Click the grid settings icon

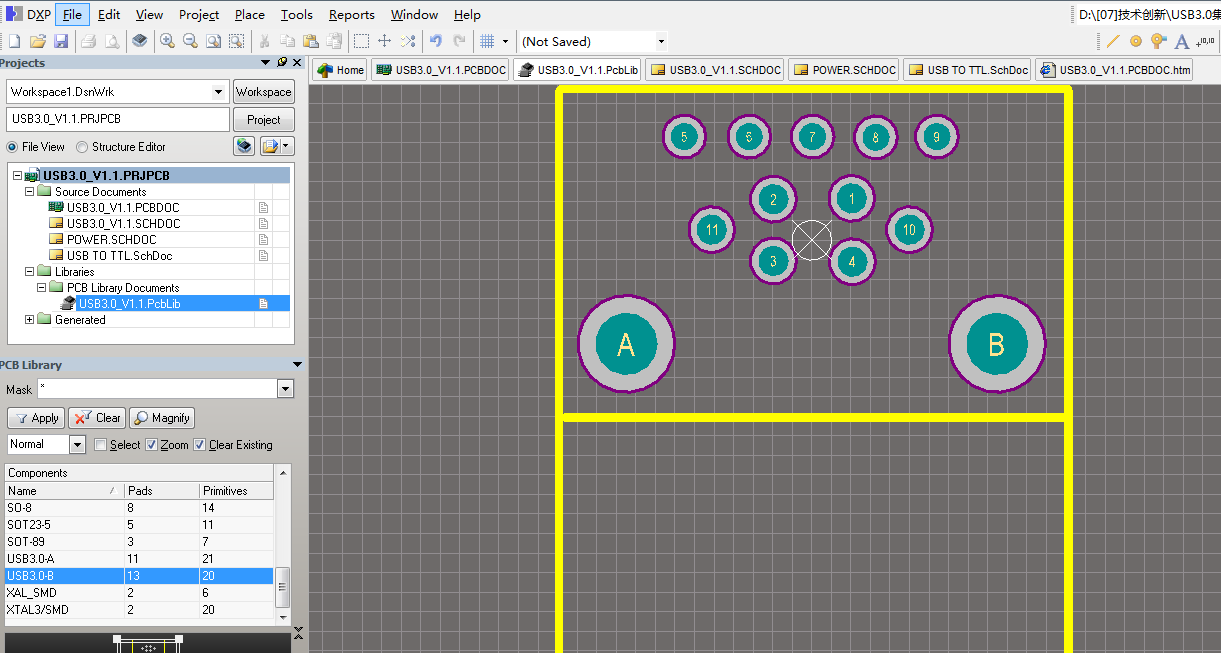[x=487, y=41]
